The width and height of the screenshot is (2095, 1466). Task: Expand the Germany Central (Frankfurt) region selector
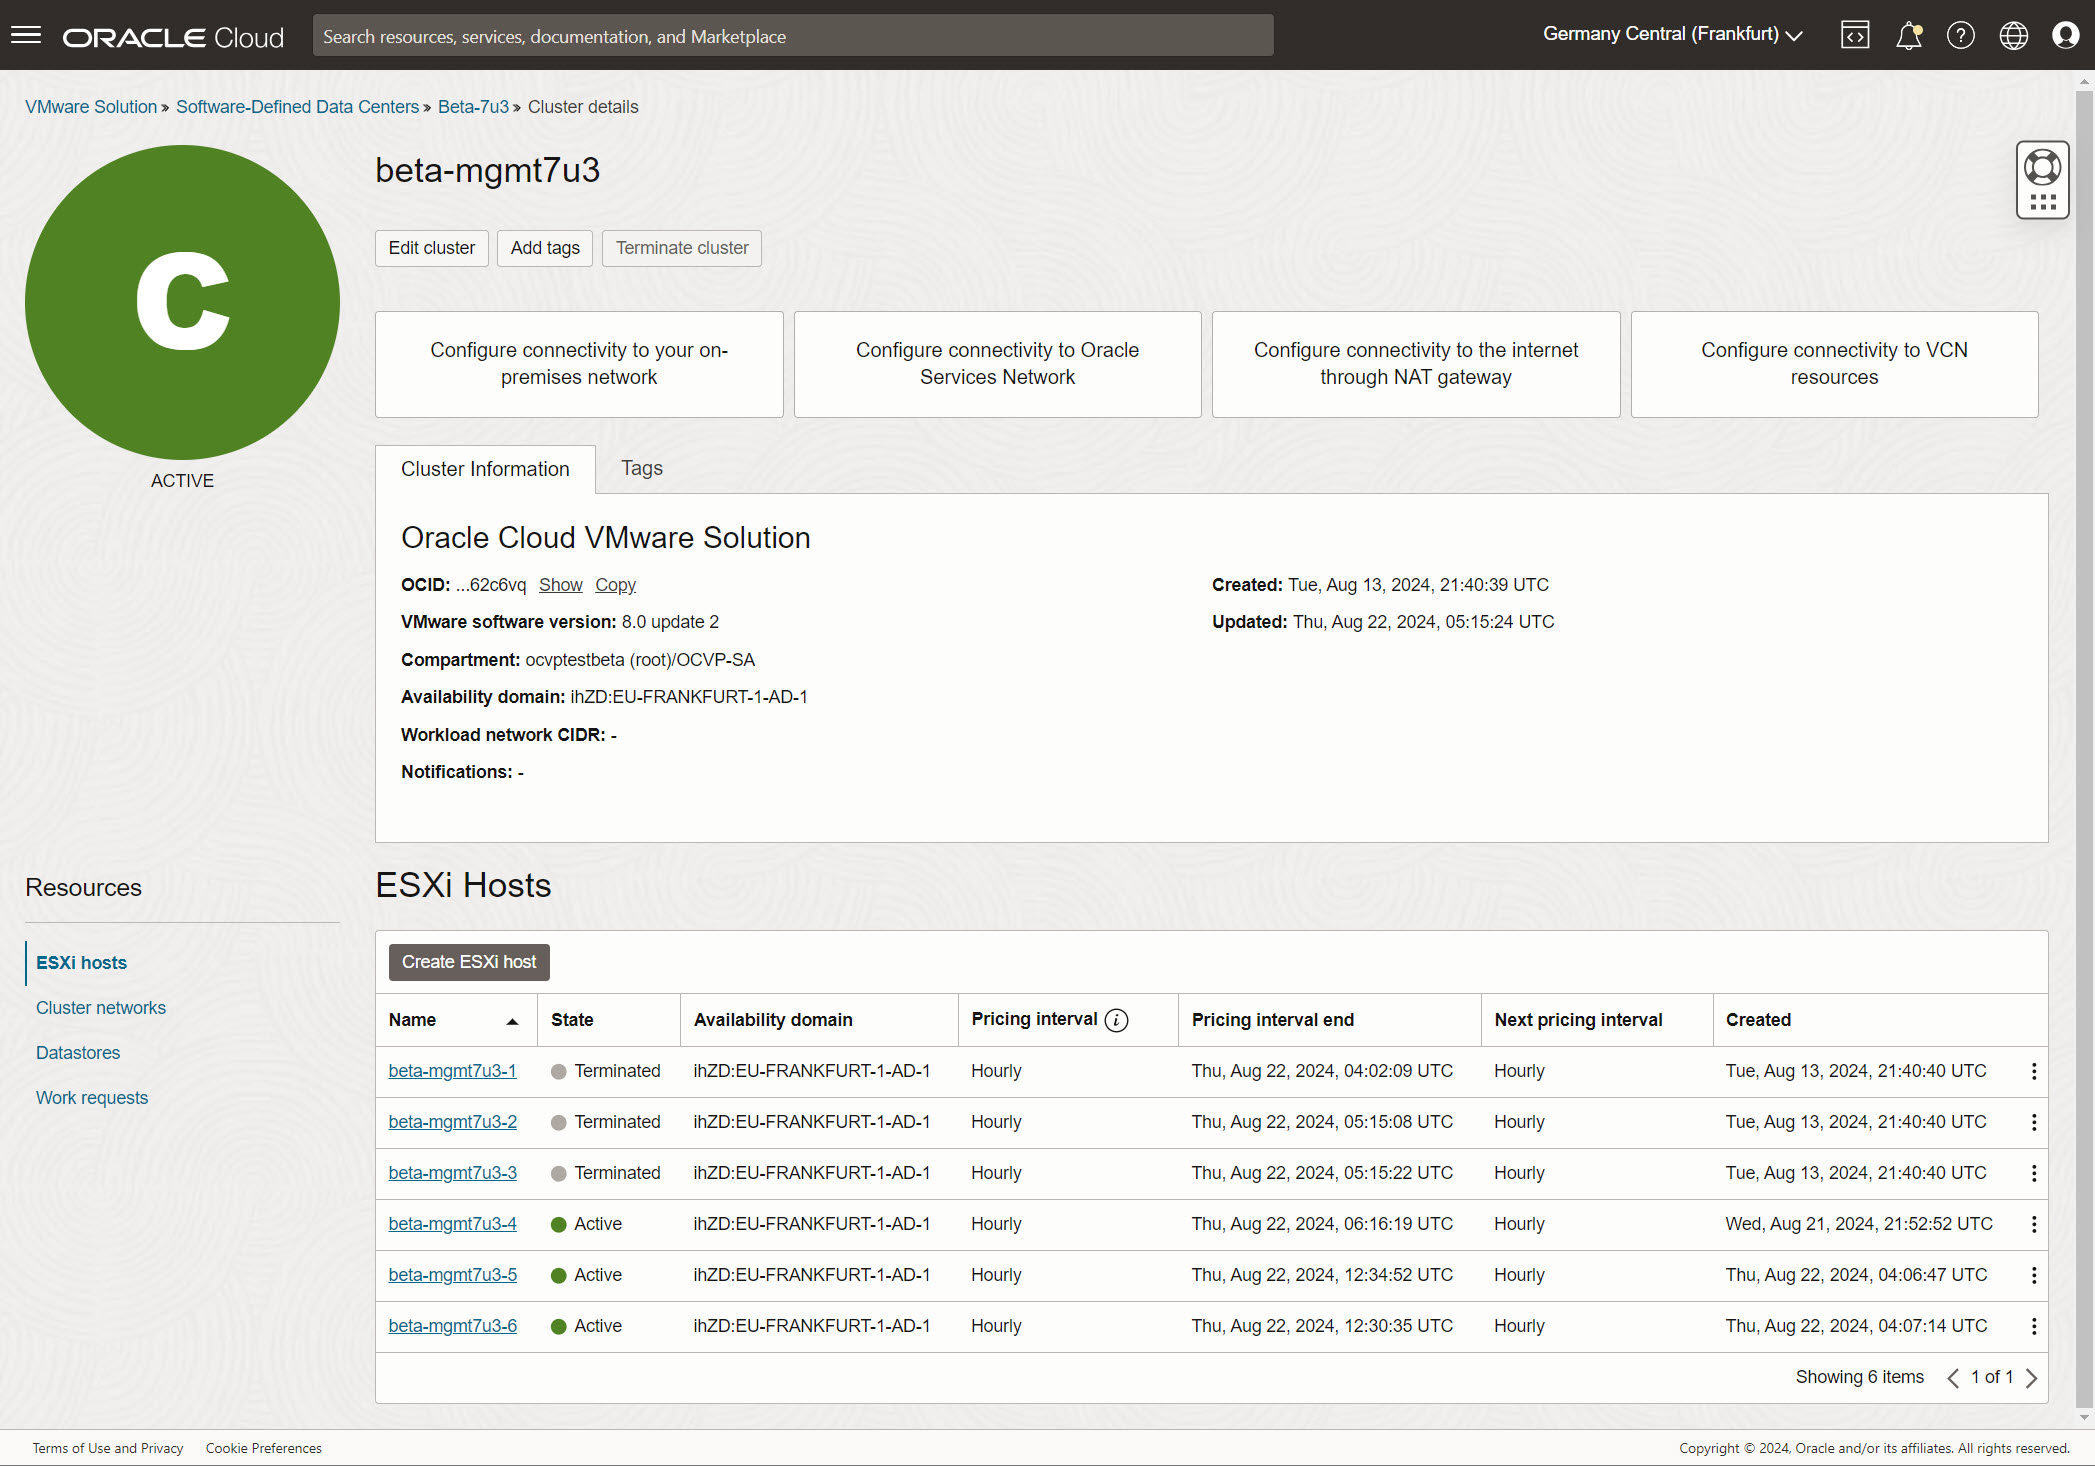coord(1672,34)
